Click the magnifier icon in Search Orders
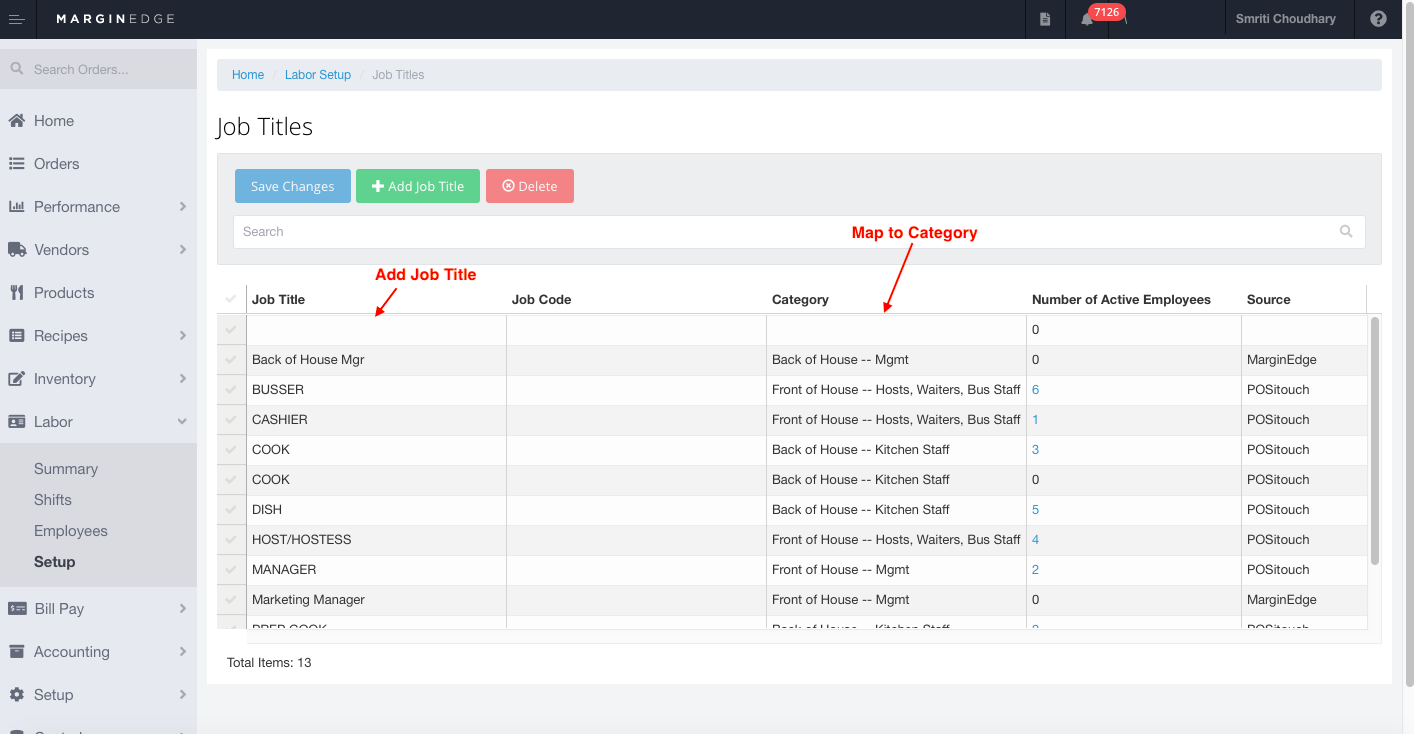The image size is (1414, 734). point(16,69)
